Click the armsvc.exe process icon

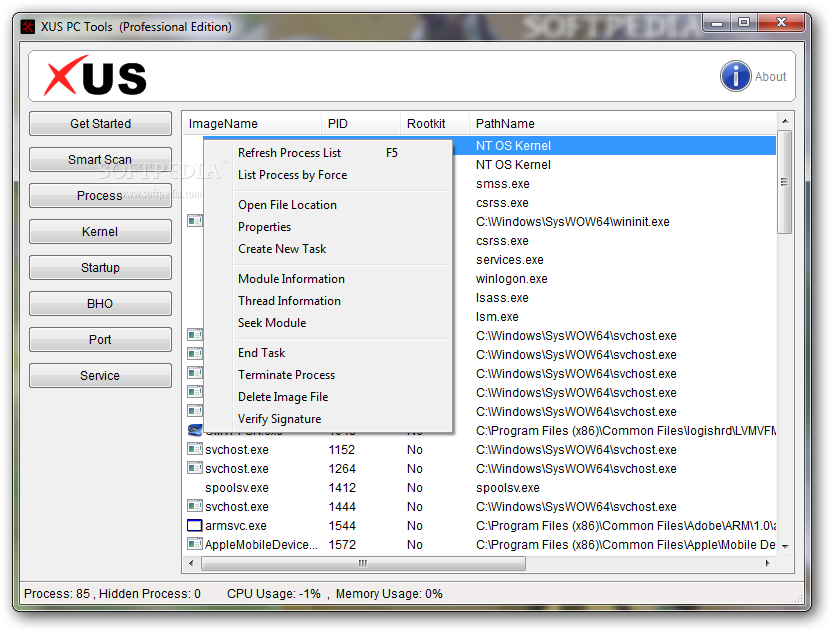click(195, 525)
